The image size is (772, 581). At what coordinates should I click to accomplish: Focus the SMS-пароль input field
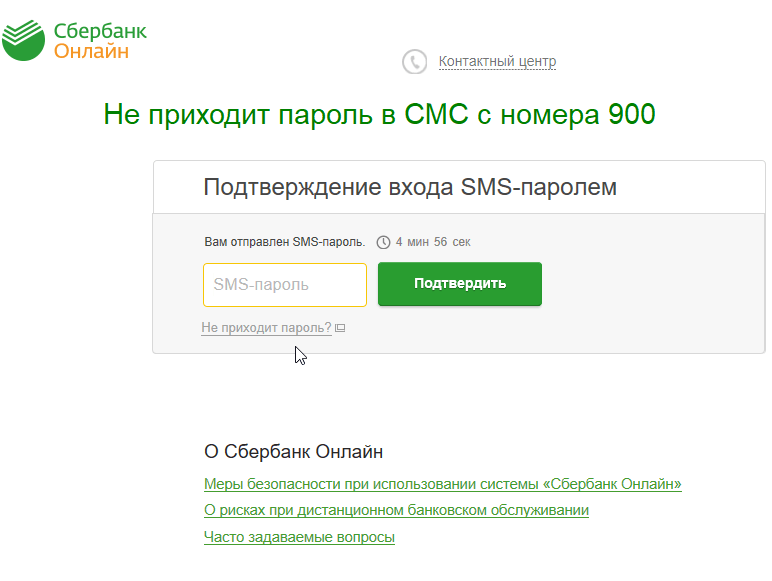pos(284,284)
